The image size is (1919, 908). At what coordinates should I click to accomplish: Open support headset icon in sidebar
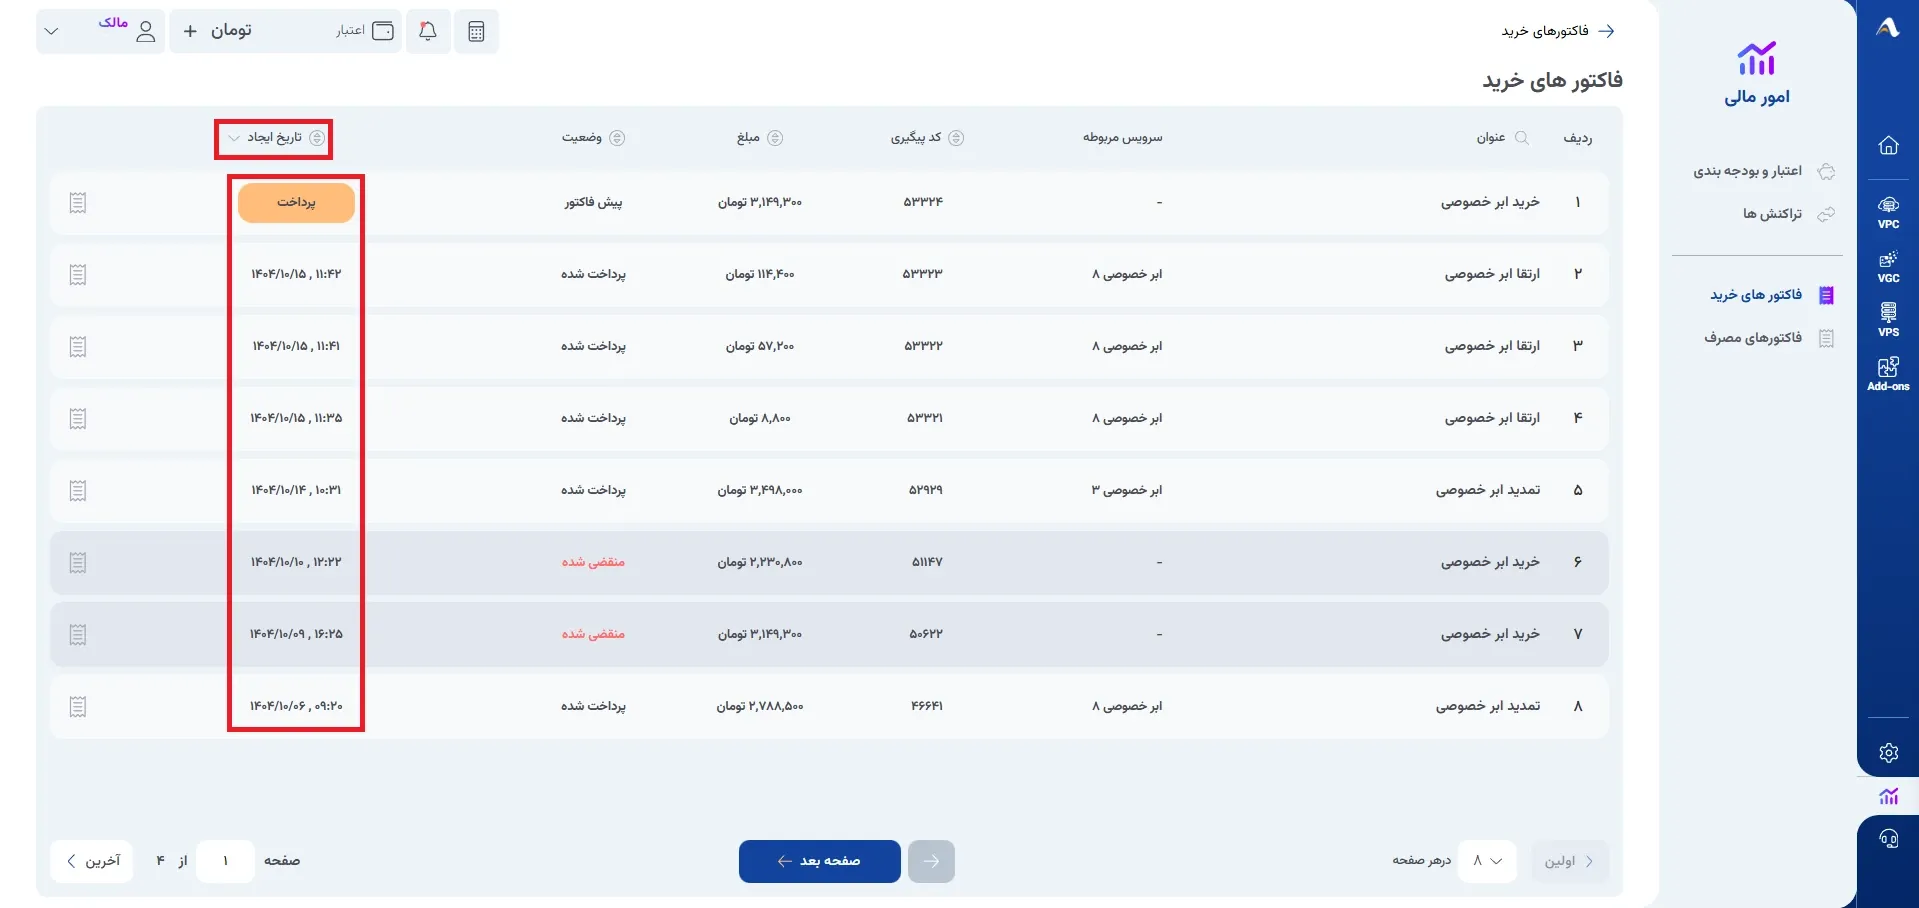click(1888, 839)
